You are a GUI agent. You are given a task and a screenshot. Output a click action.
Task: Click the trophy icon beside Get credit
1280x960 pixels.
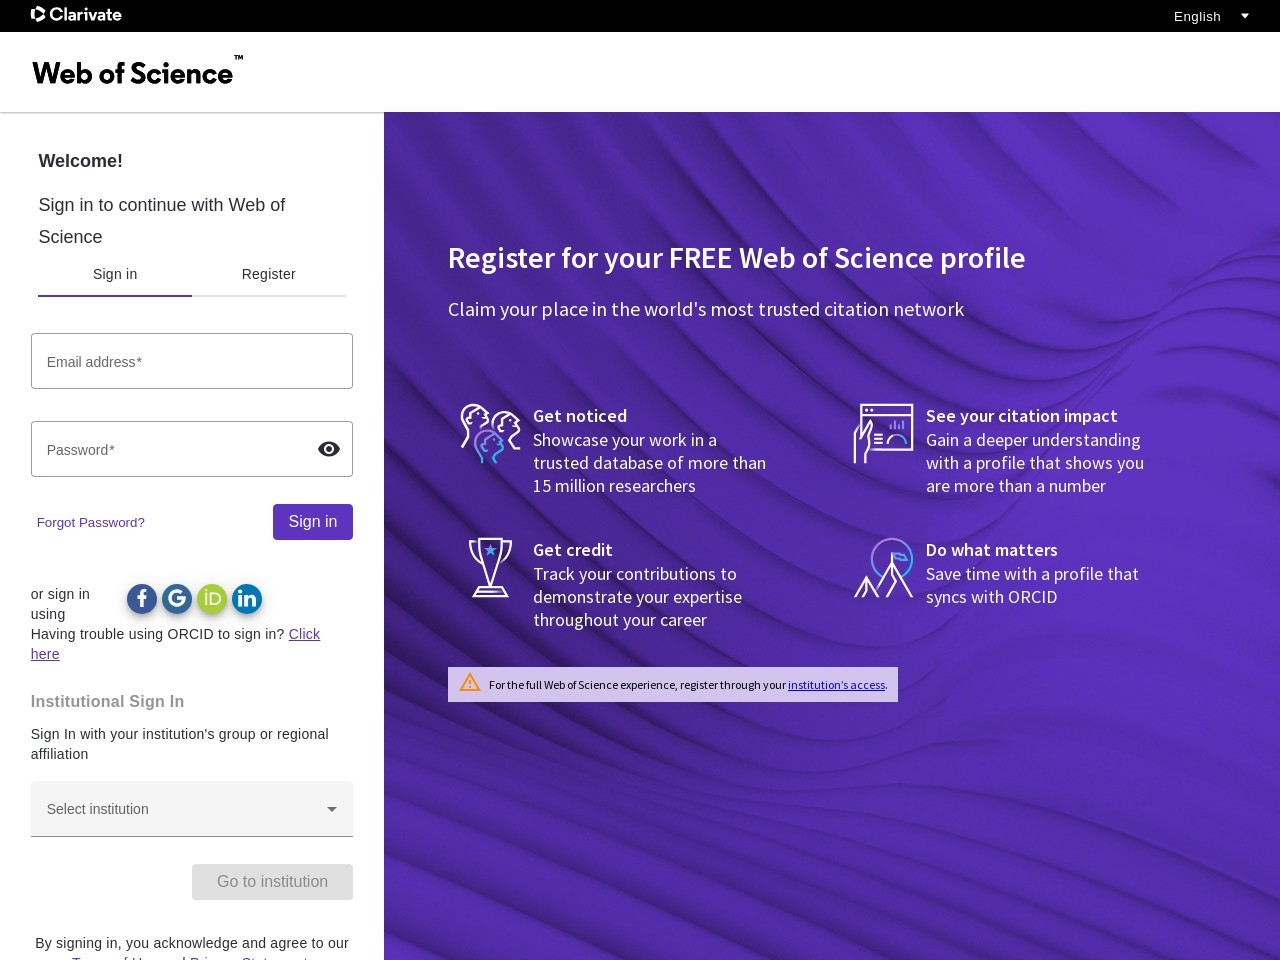[490, 567]
